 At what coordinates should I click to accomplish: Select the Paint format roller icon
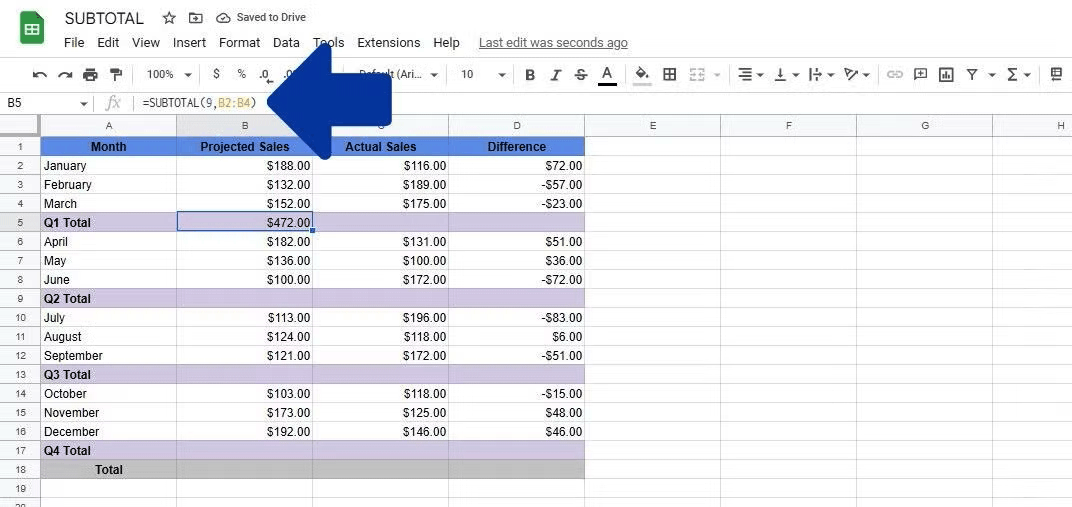click(x=116, y=74)
